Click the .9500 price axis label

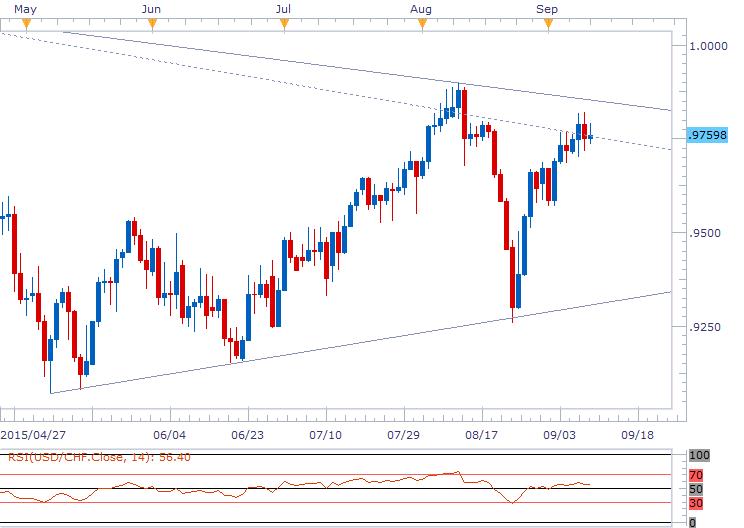[x=705, y=233]
